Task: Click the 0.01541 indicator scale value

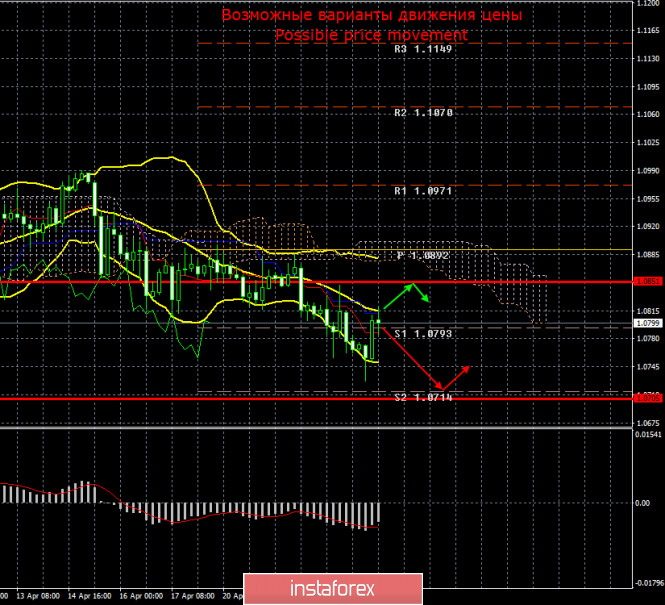Action: click(x=648, y=435)
